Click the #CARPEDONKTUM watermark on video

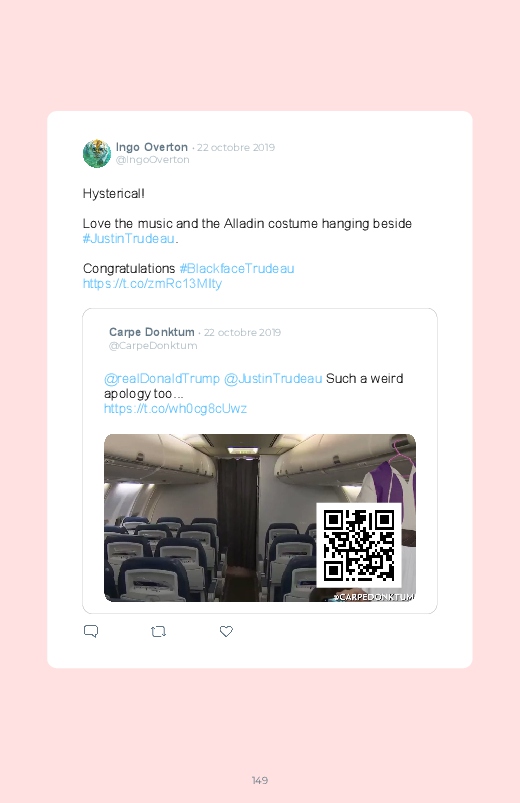coord(373,597)
